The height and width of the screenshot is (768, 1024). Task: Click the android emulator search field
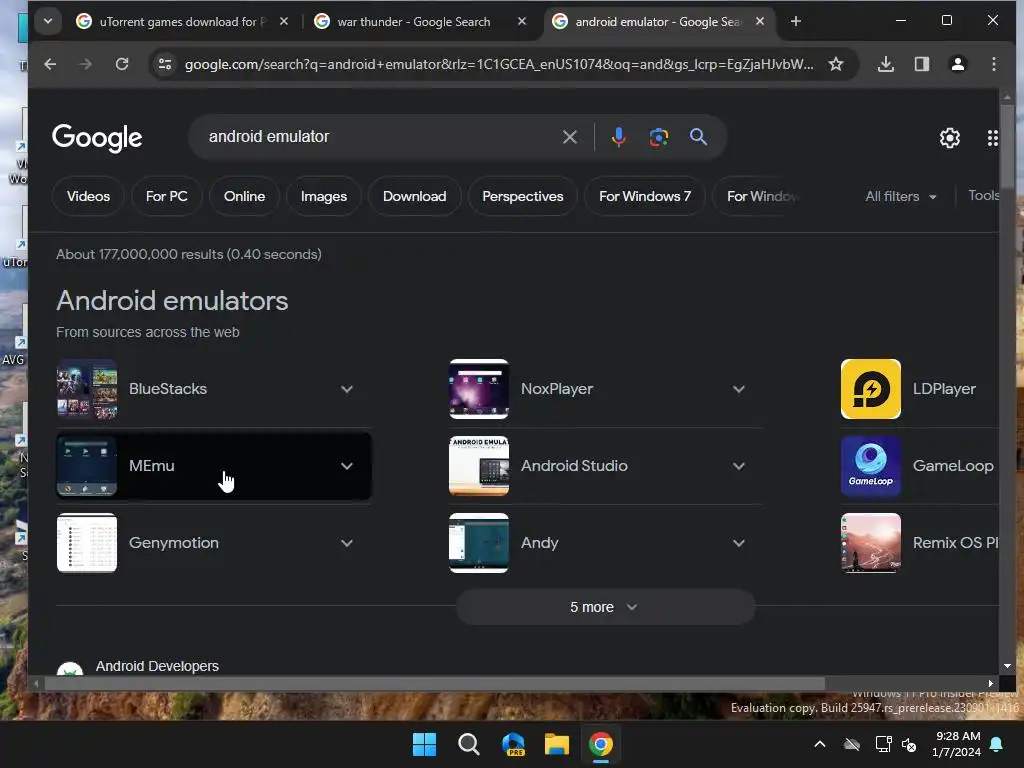pyautogui.click(x=379, y=136)
